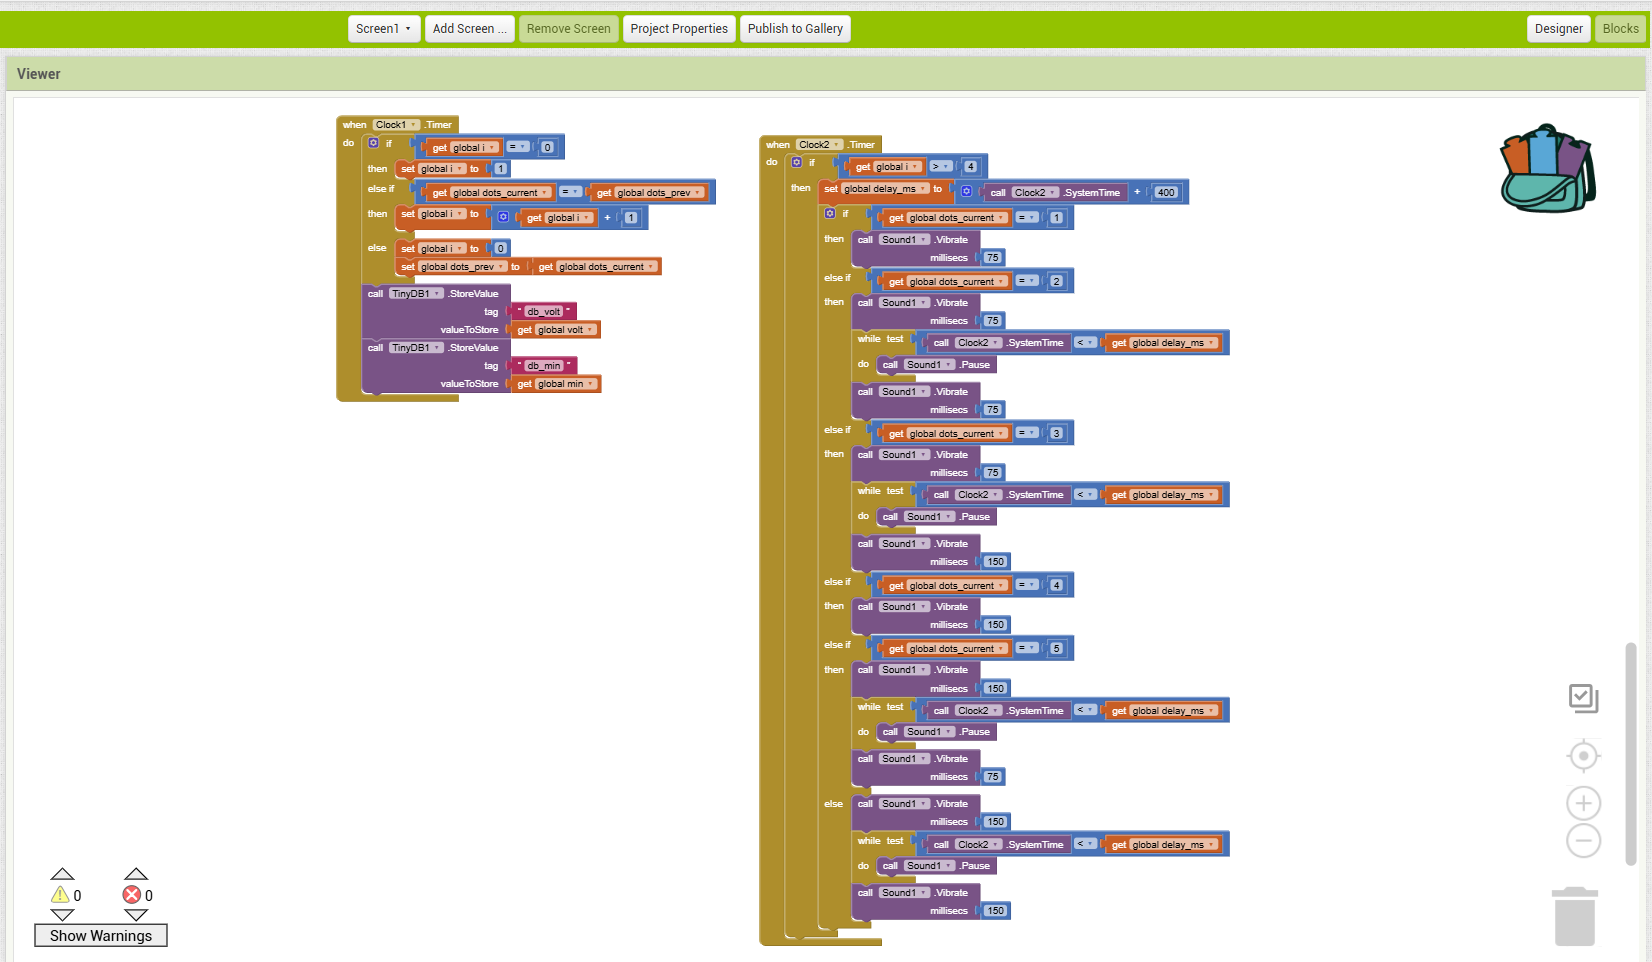Screen dimensions: 1652x962
Task: Click the red error circle icon
Action: tap(132, 895)
